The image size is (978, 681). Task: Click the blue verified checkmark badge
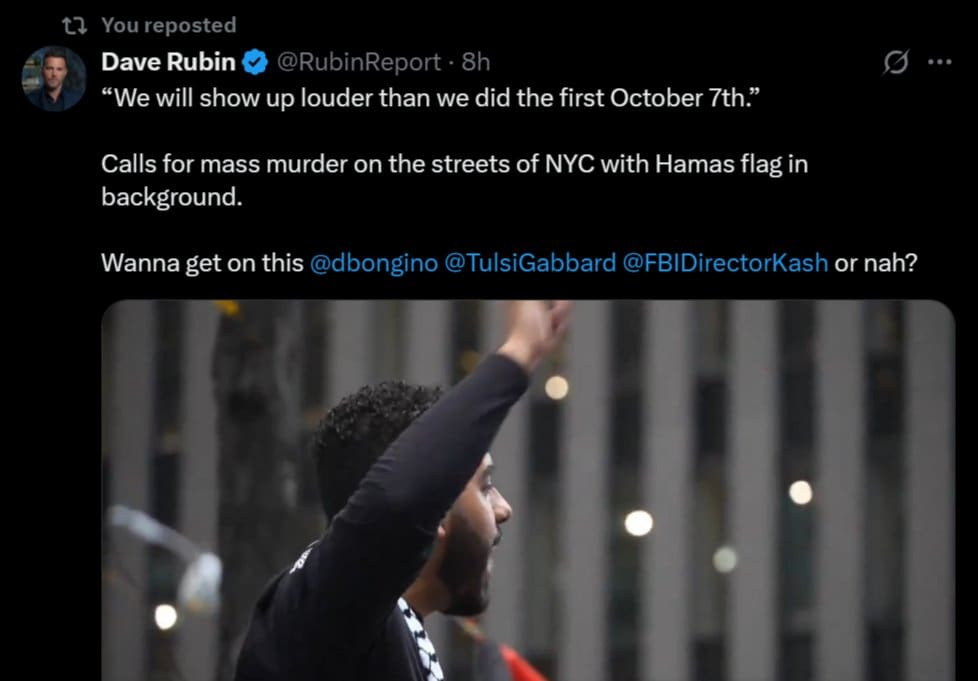pos(254,62)
